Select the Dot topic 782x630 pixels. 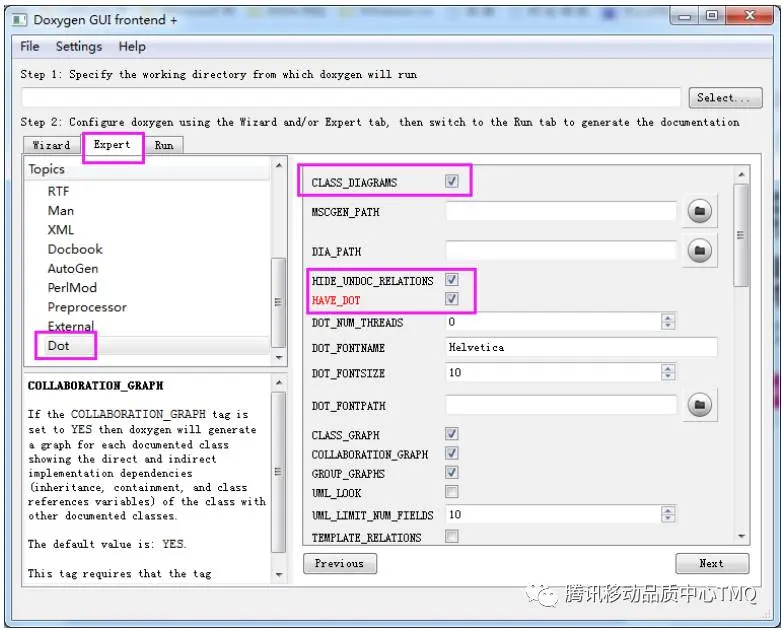click(x=58, y=346)
